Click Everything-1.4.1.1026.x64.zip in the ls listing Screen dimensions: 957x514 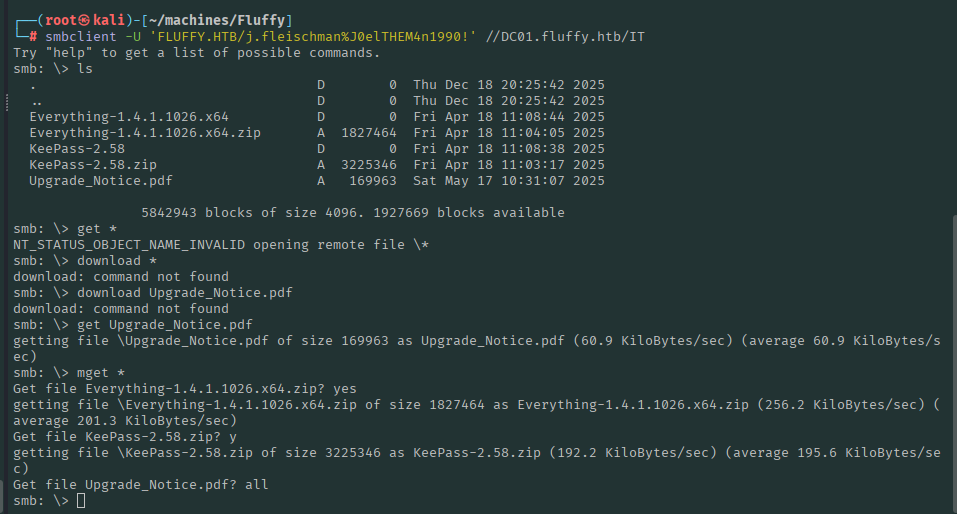pos(145,133)
